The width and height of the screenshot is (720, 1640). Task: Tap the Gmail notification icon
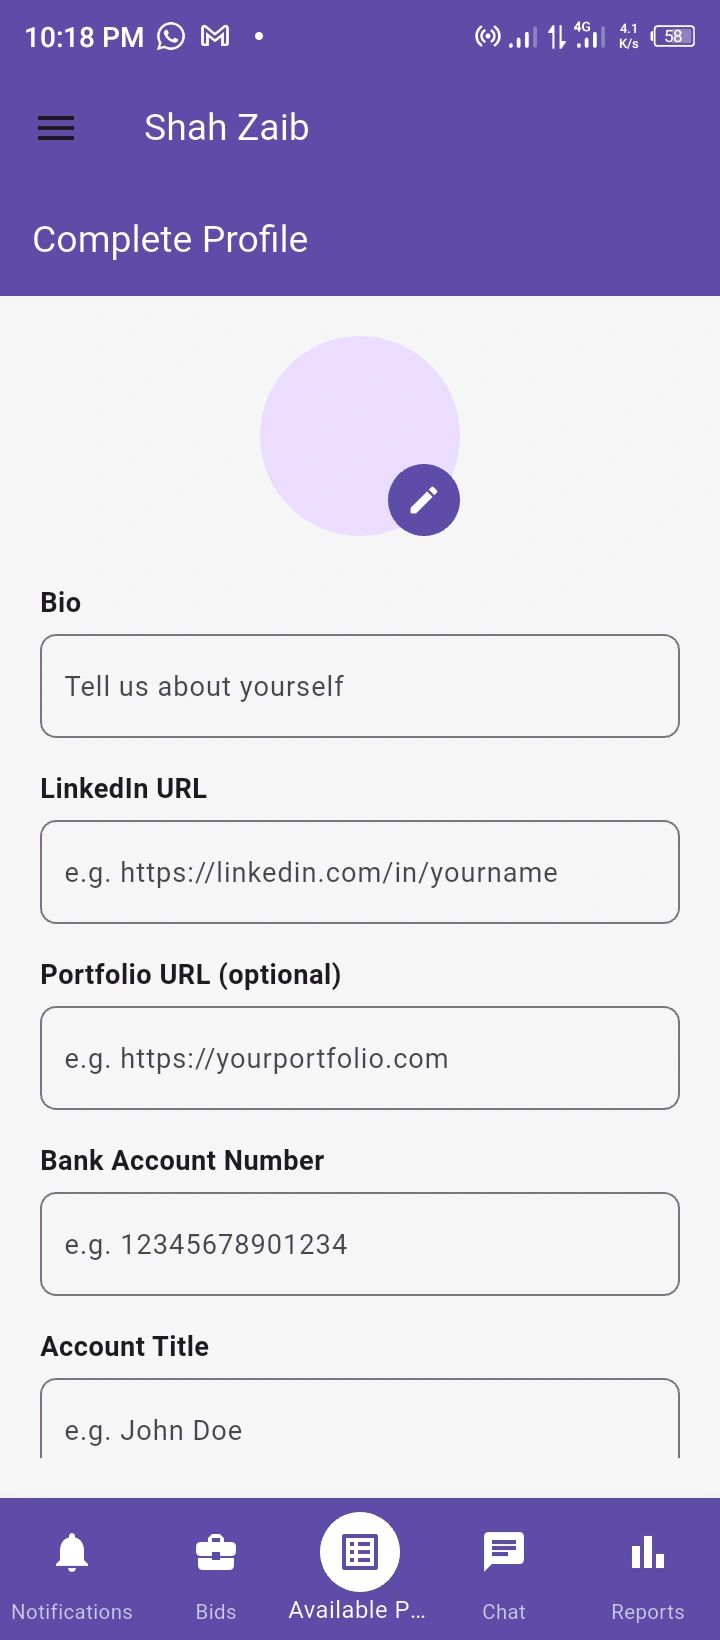(x=215, y=37)
